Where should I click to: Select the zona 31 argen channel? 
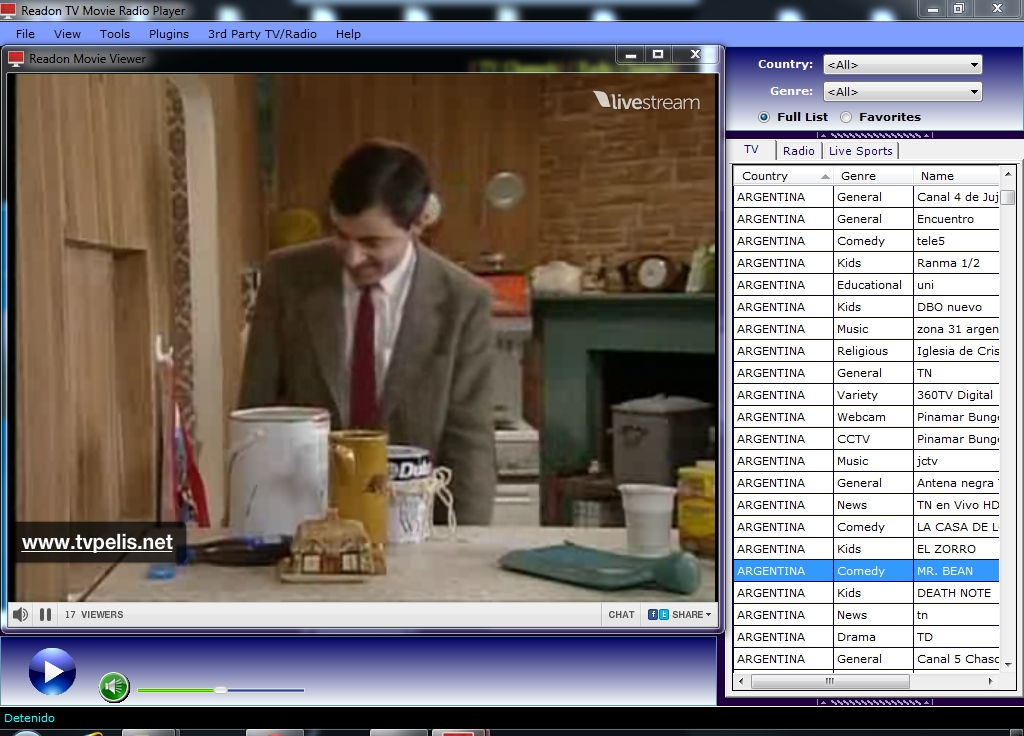click(866, 329)
